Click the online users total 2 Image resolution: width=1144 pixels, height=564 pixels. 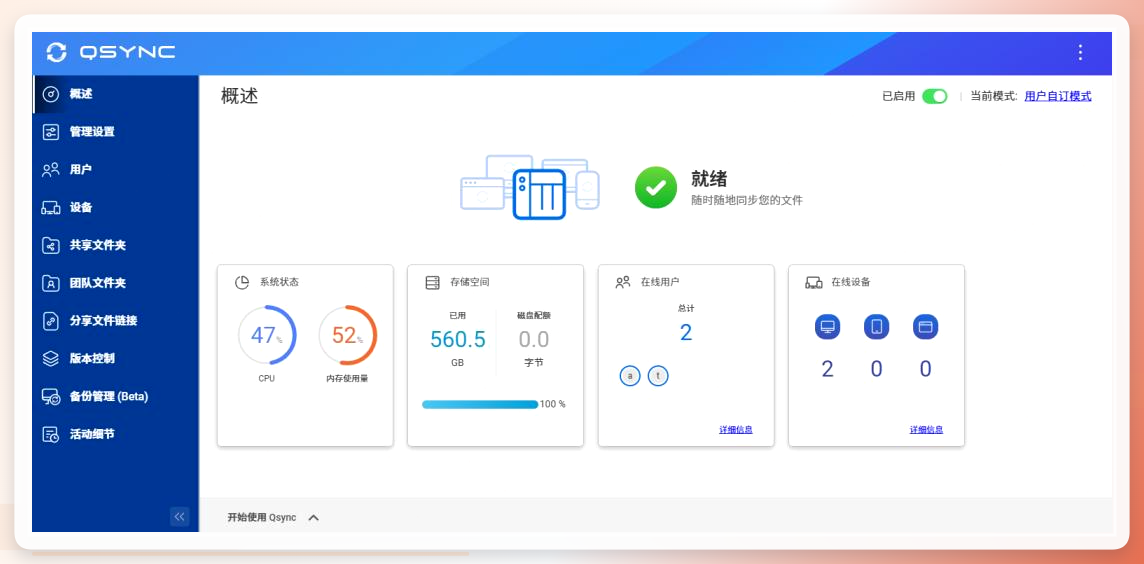point(686,333)
